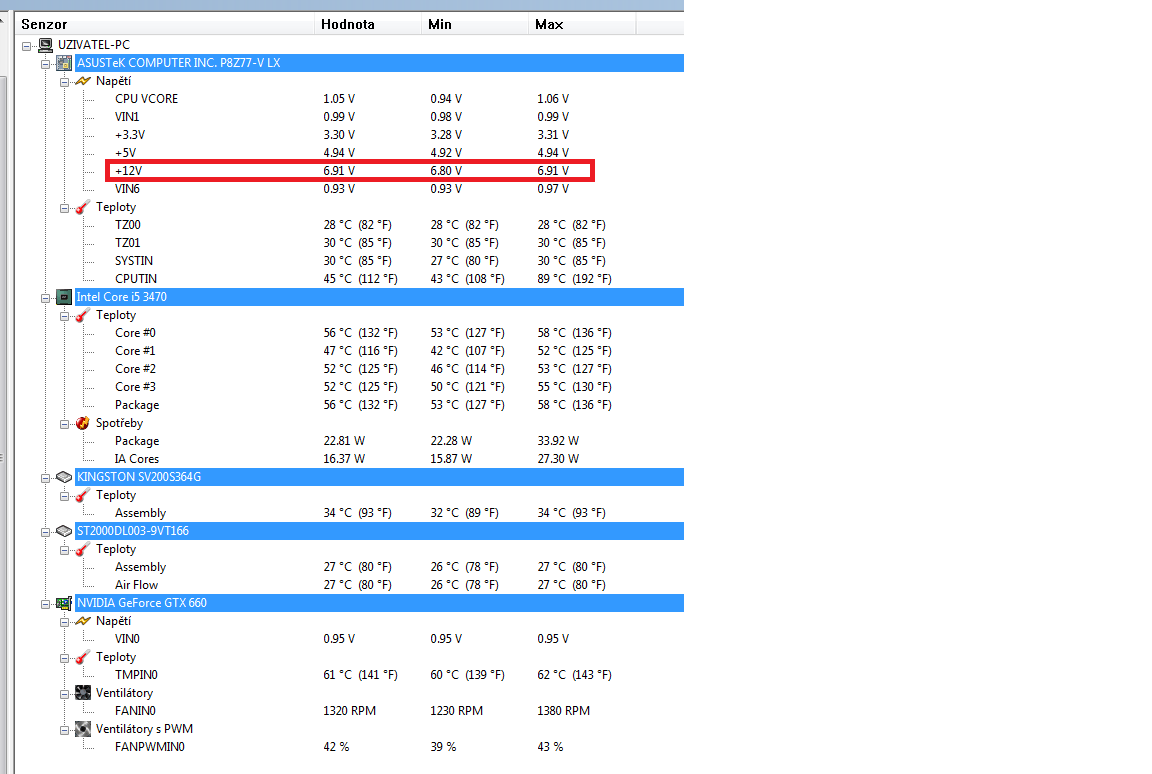
Task: Collapse Teploty group under KINGSTON
Action: [x=65, y=496]
